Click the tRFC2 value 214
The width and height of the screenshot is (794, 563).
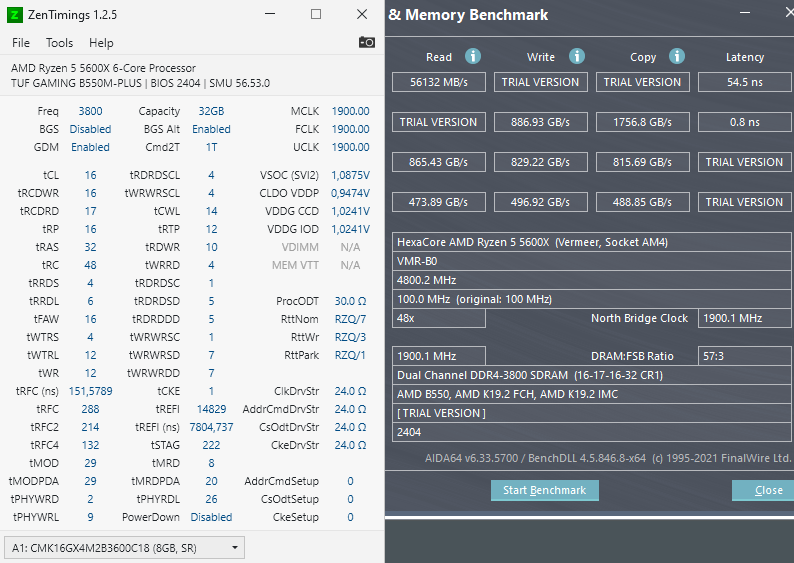pos(90,427)
